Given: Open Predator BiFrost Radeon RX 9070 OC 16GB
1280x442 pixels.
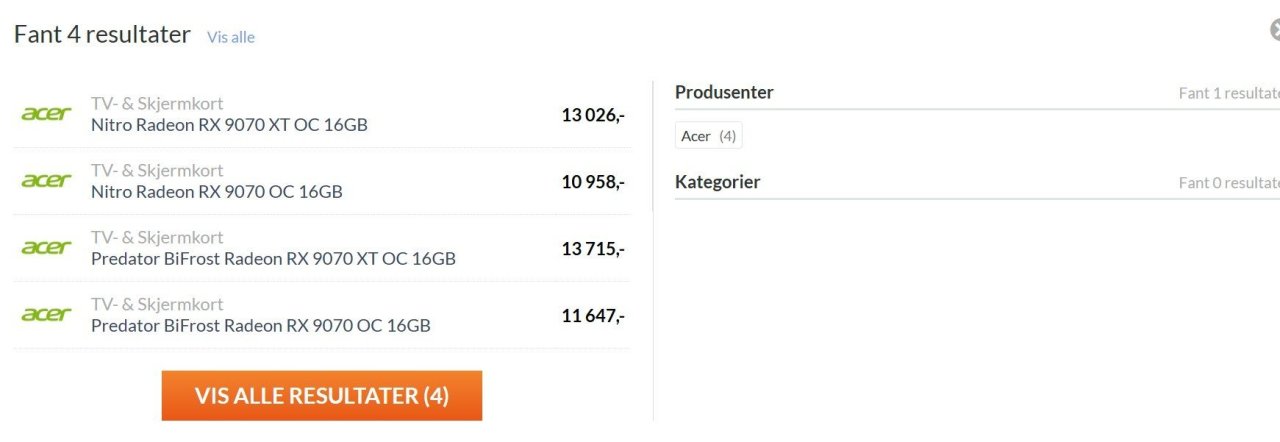Looking at the screenshot, I should click(260, 326).
